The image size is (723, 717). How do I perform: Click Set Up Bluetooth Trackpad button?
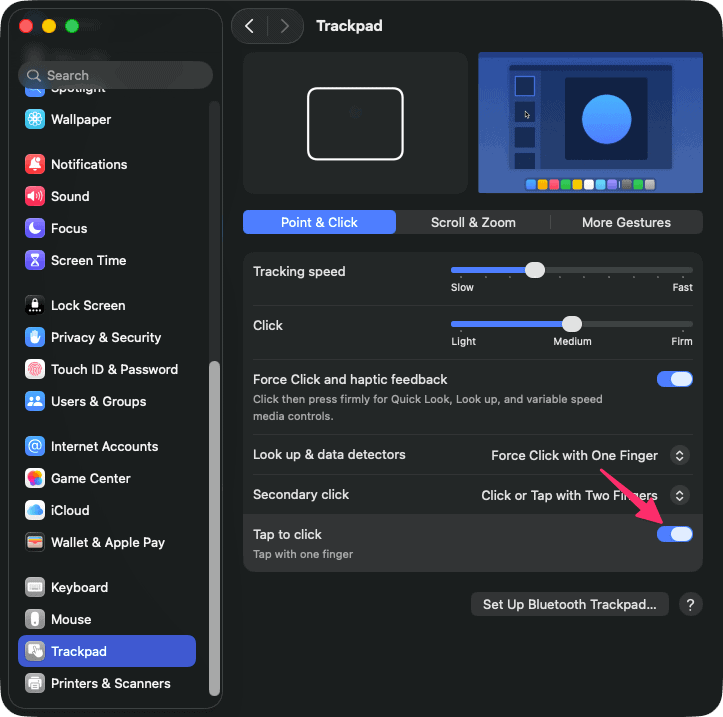coord(569,604)
